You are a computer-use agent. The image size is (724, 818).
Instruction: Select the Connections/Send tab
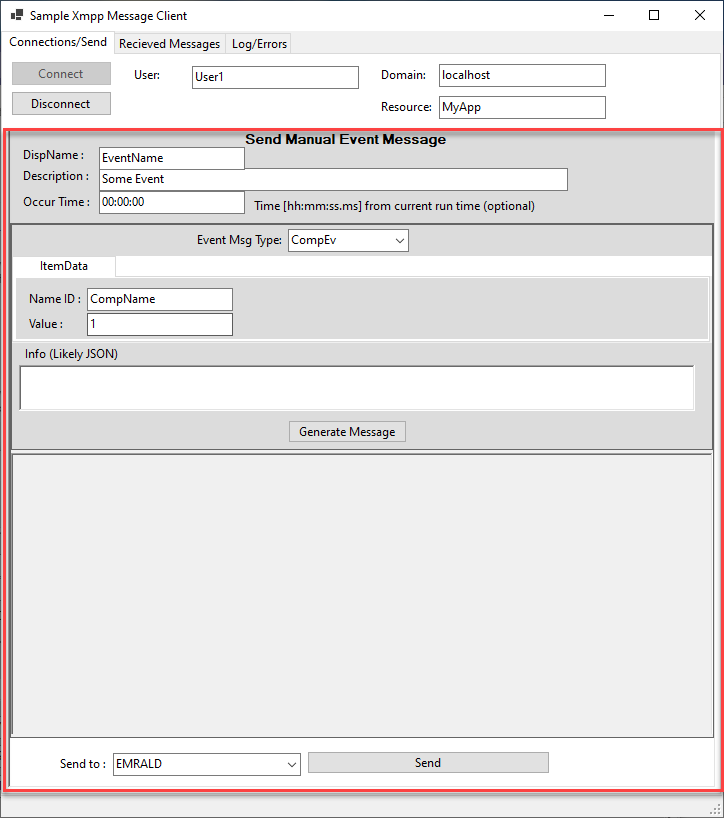pyautogui.click(x=58, y=43)
